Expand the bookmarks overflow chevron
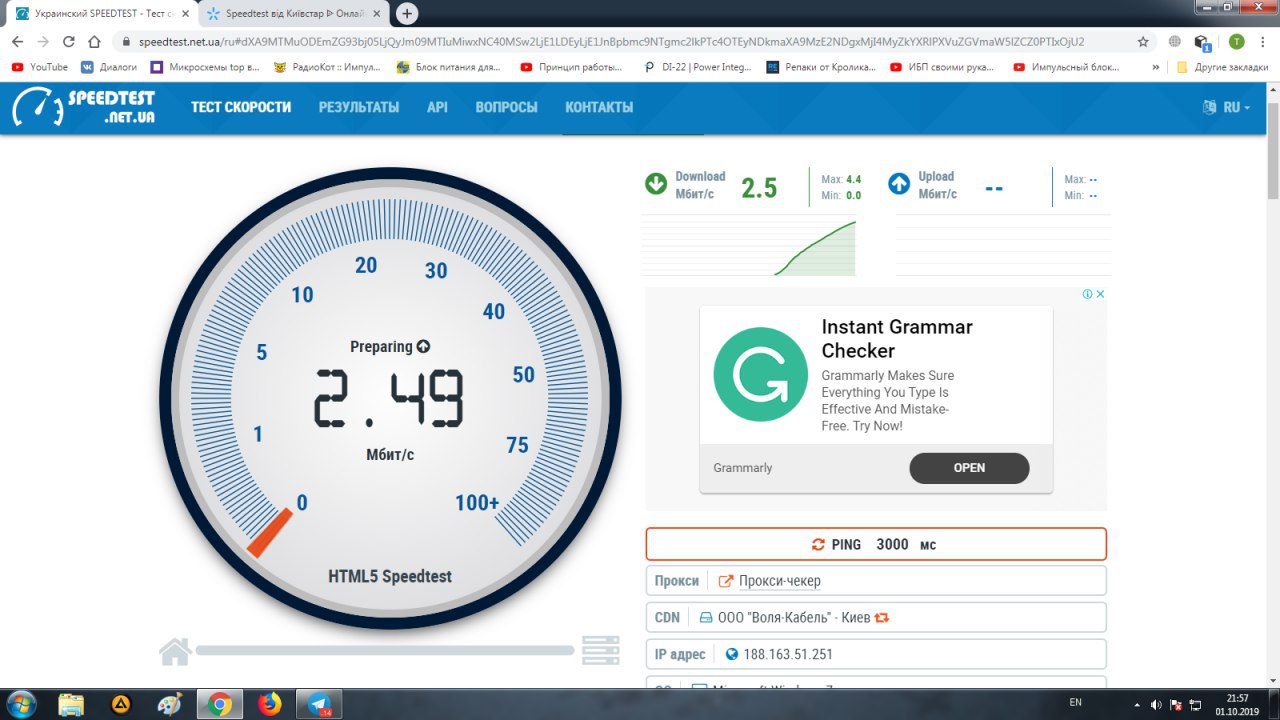 1156,67
